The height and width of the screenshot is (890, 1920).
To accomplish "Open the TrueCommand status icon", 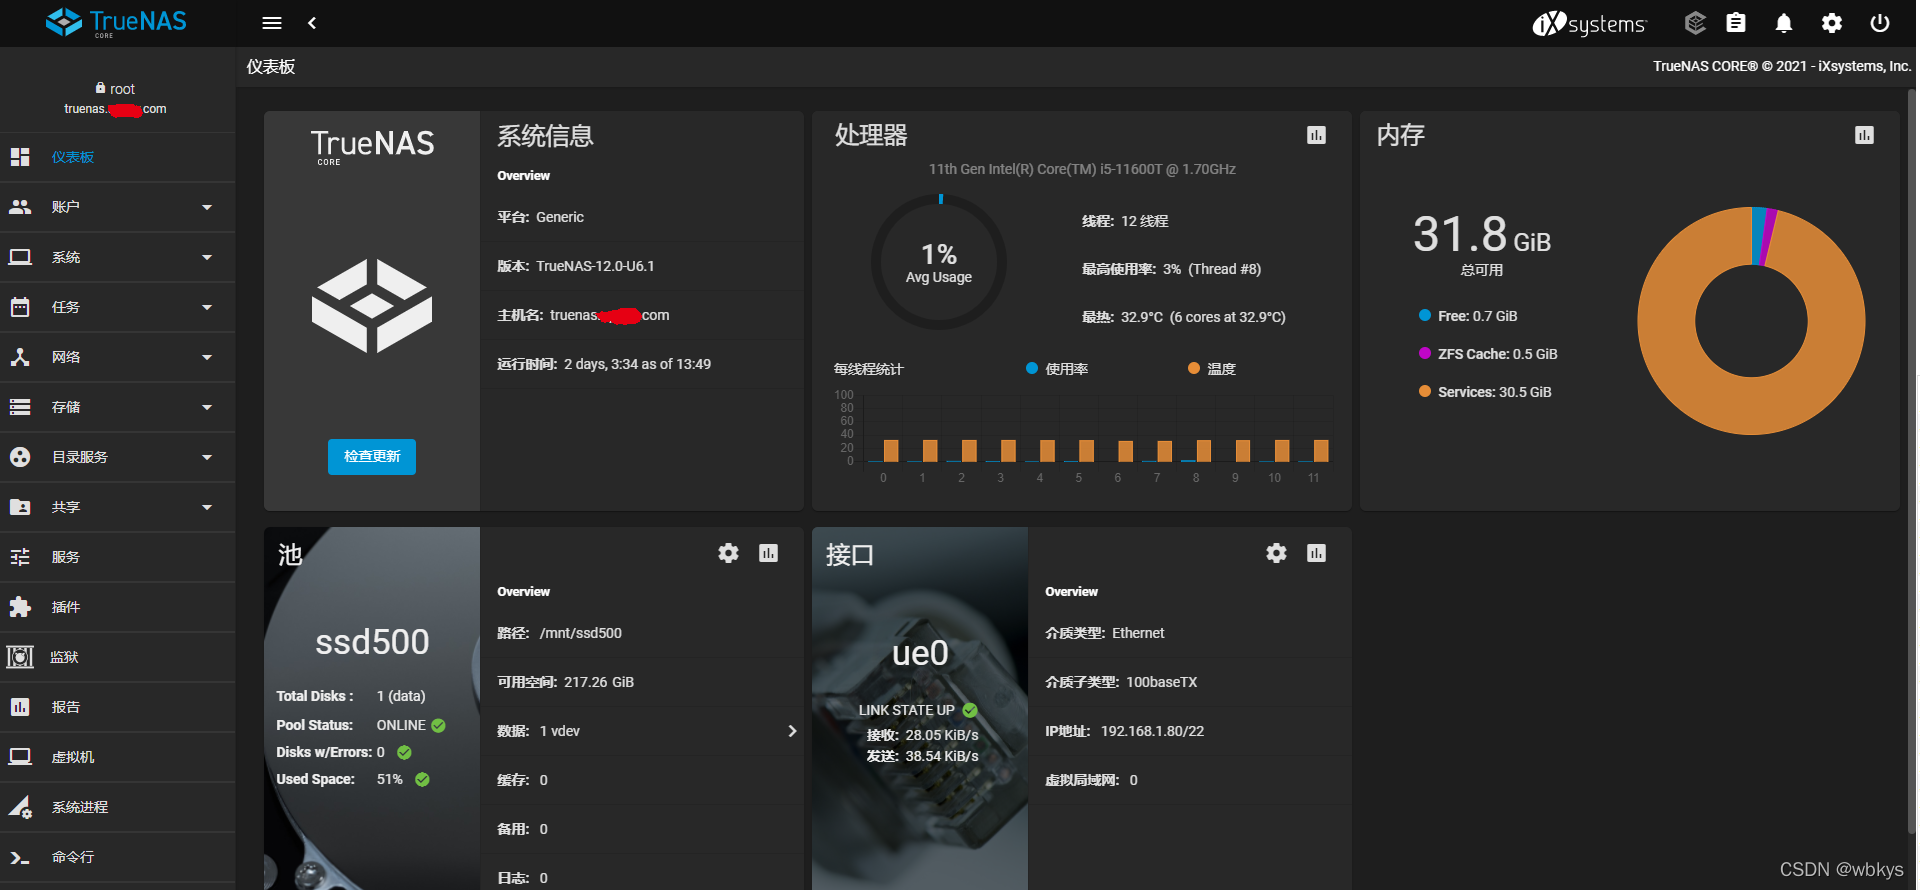I will [x=1695, y=23].
